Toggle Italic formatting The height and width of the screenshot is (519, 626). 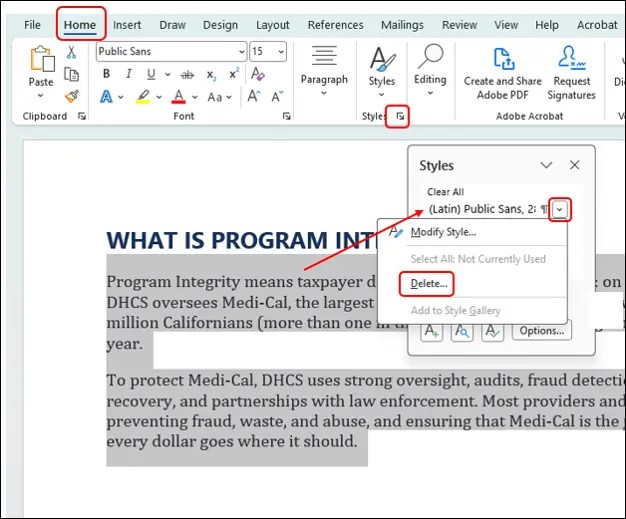129,74
